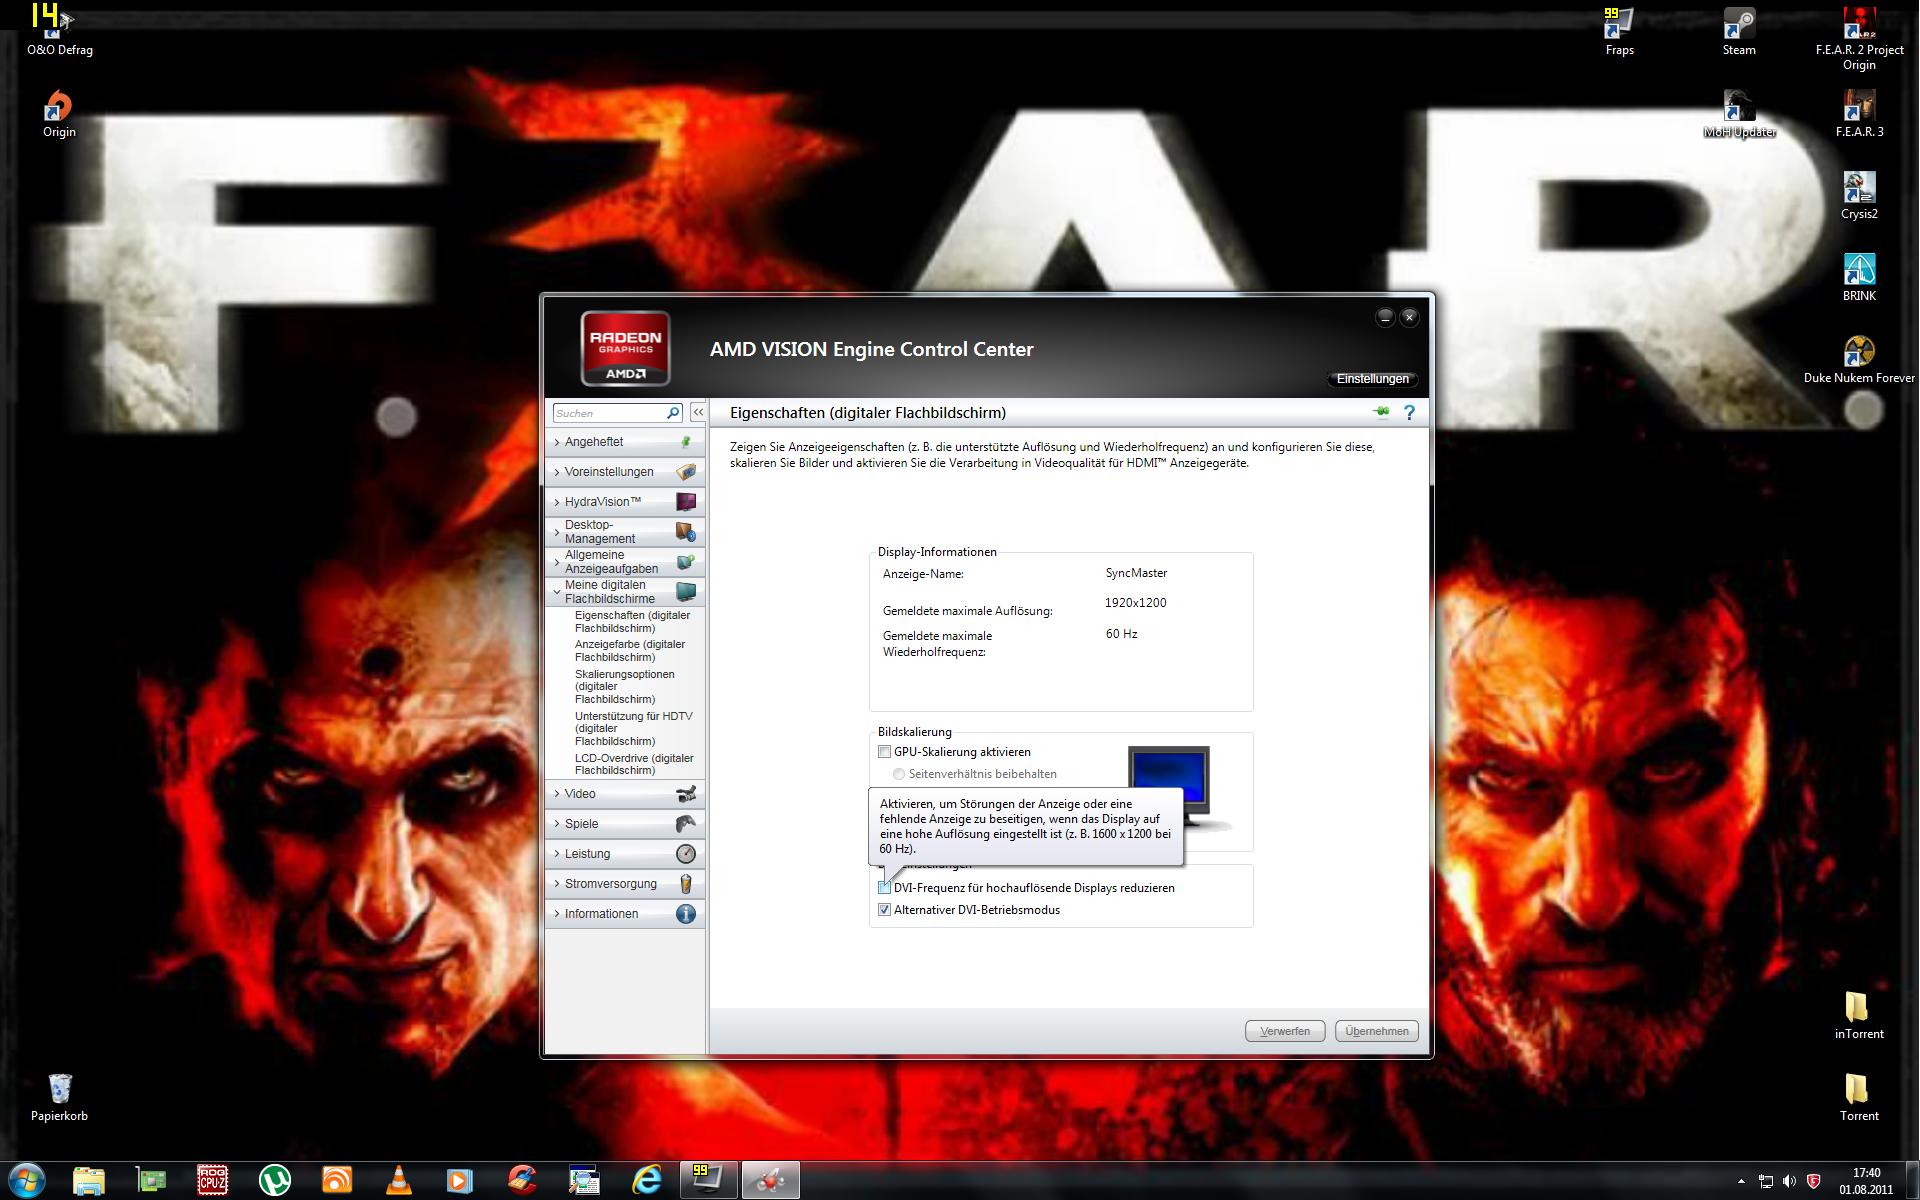1920x1200 pixels.
Task: Expand the Video section
Action: tap(580, 794)
